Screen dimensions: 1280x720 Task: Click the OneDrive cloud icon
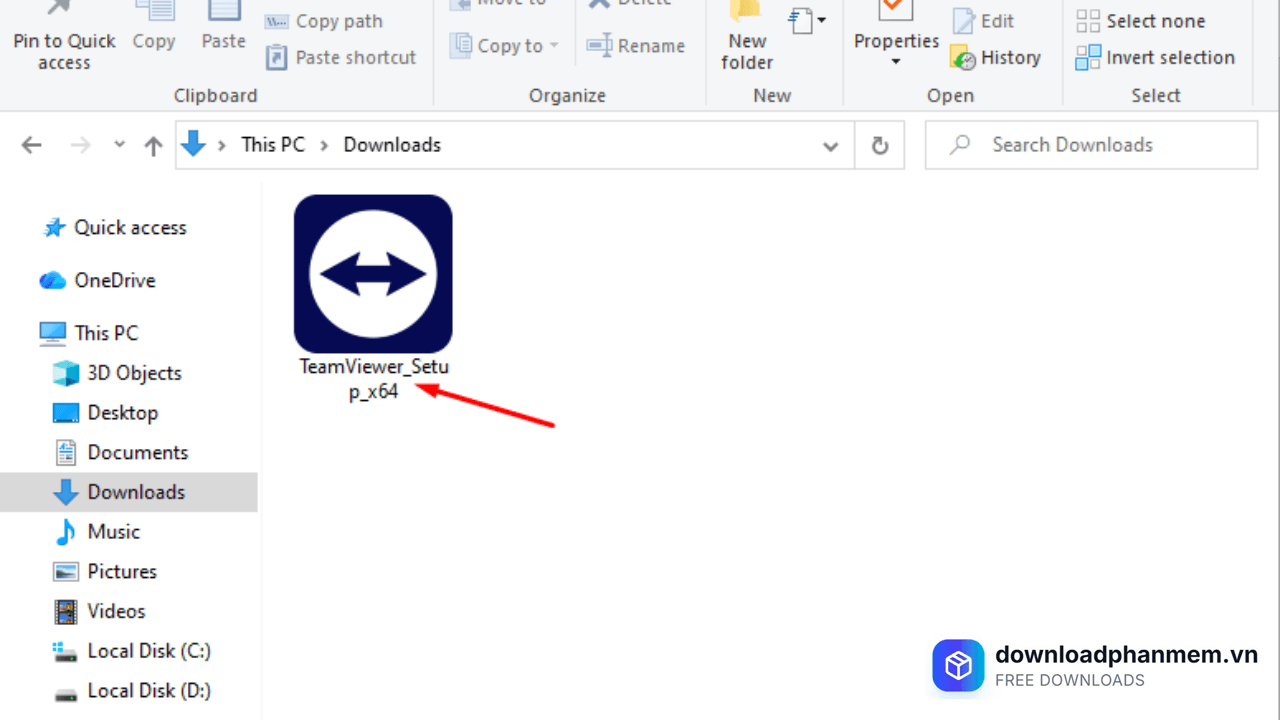[53, 281]
